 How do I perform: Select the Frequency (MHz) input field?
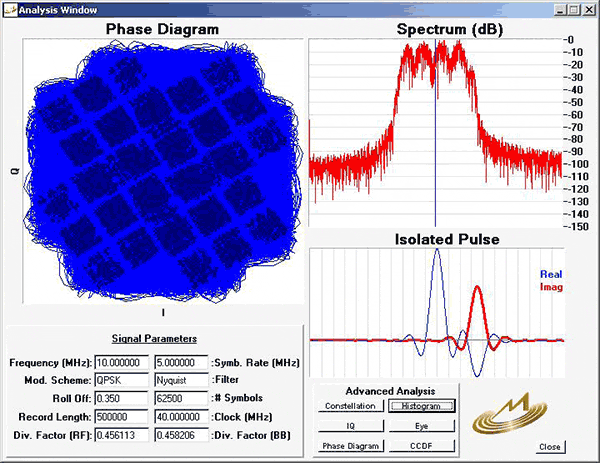[x=122, y=362]
